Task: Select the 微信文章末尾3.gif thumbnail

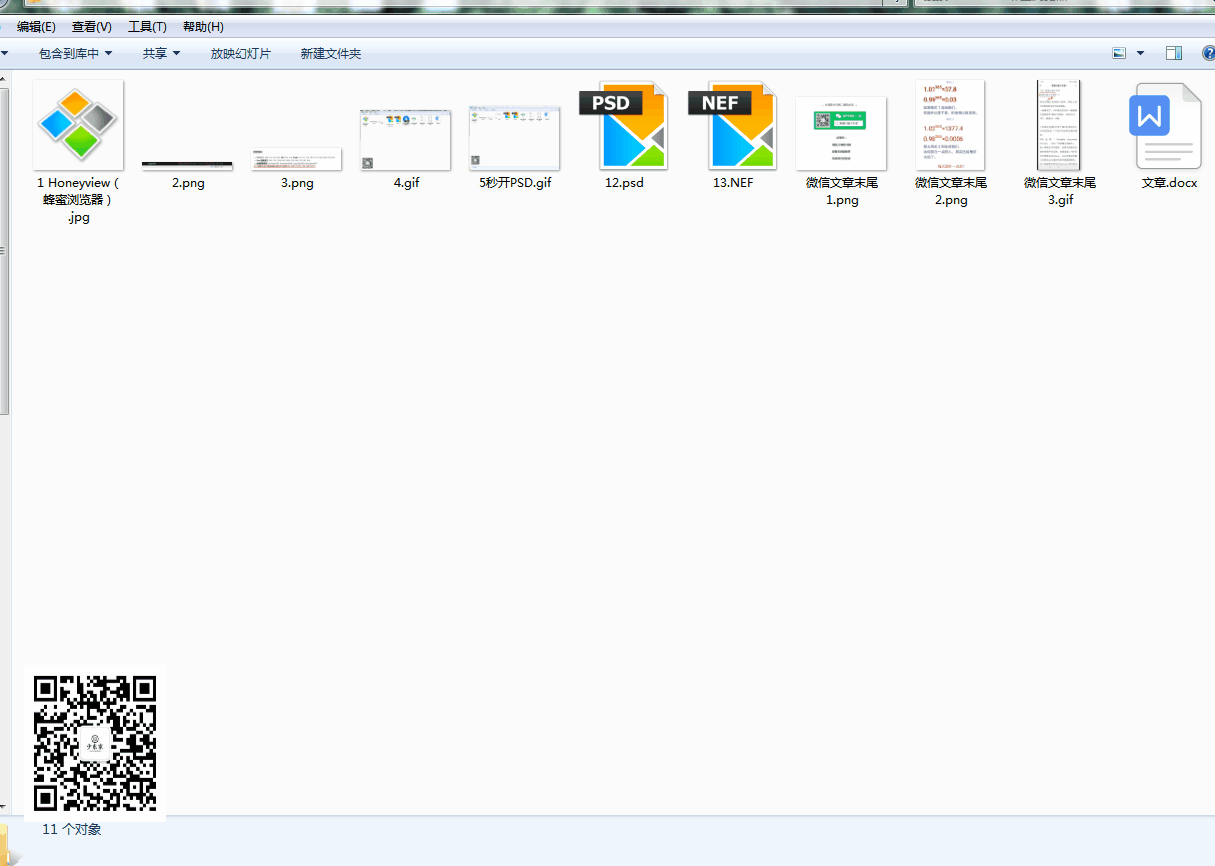Action: point(1059,125)
